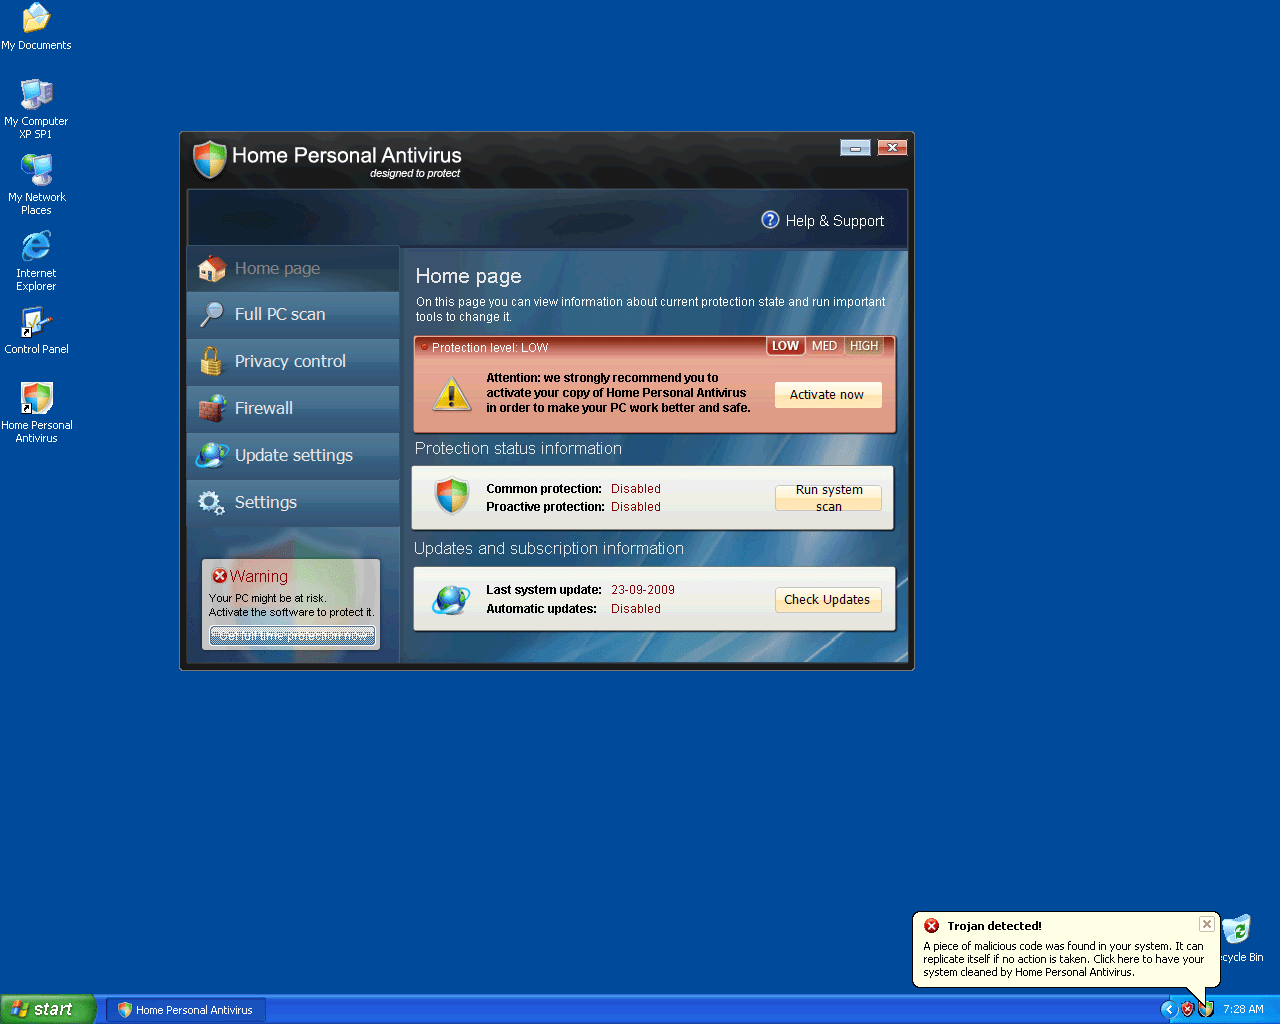The height and width of the screenshot is (1024, 1280).
Task: Set protection level to HIGH
Action: 864,346
